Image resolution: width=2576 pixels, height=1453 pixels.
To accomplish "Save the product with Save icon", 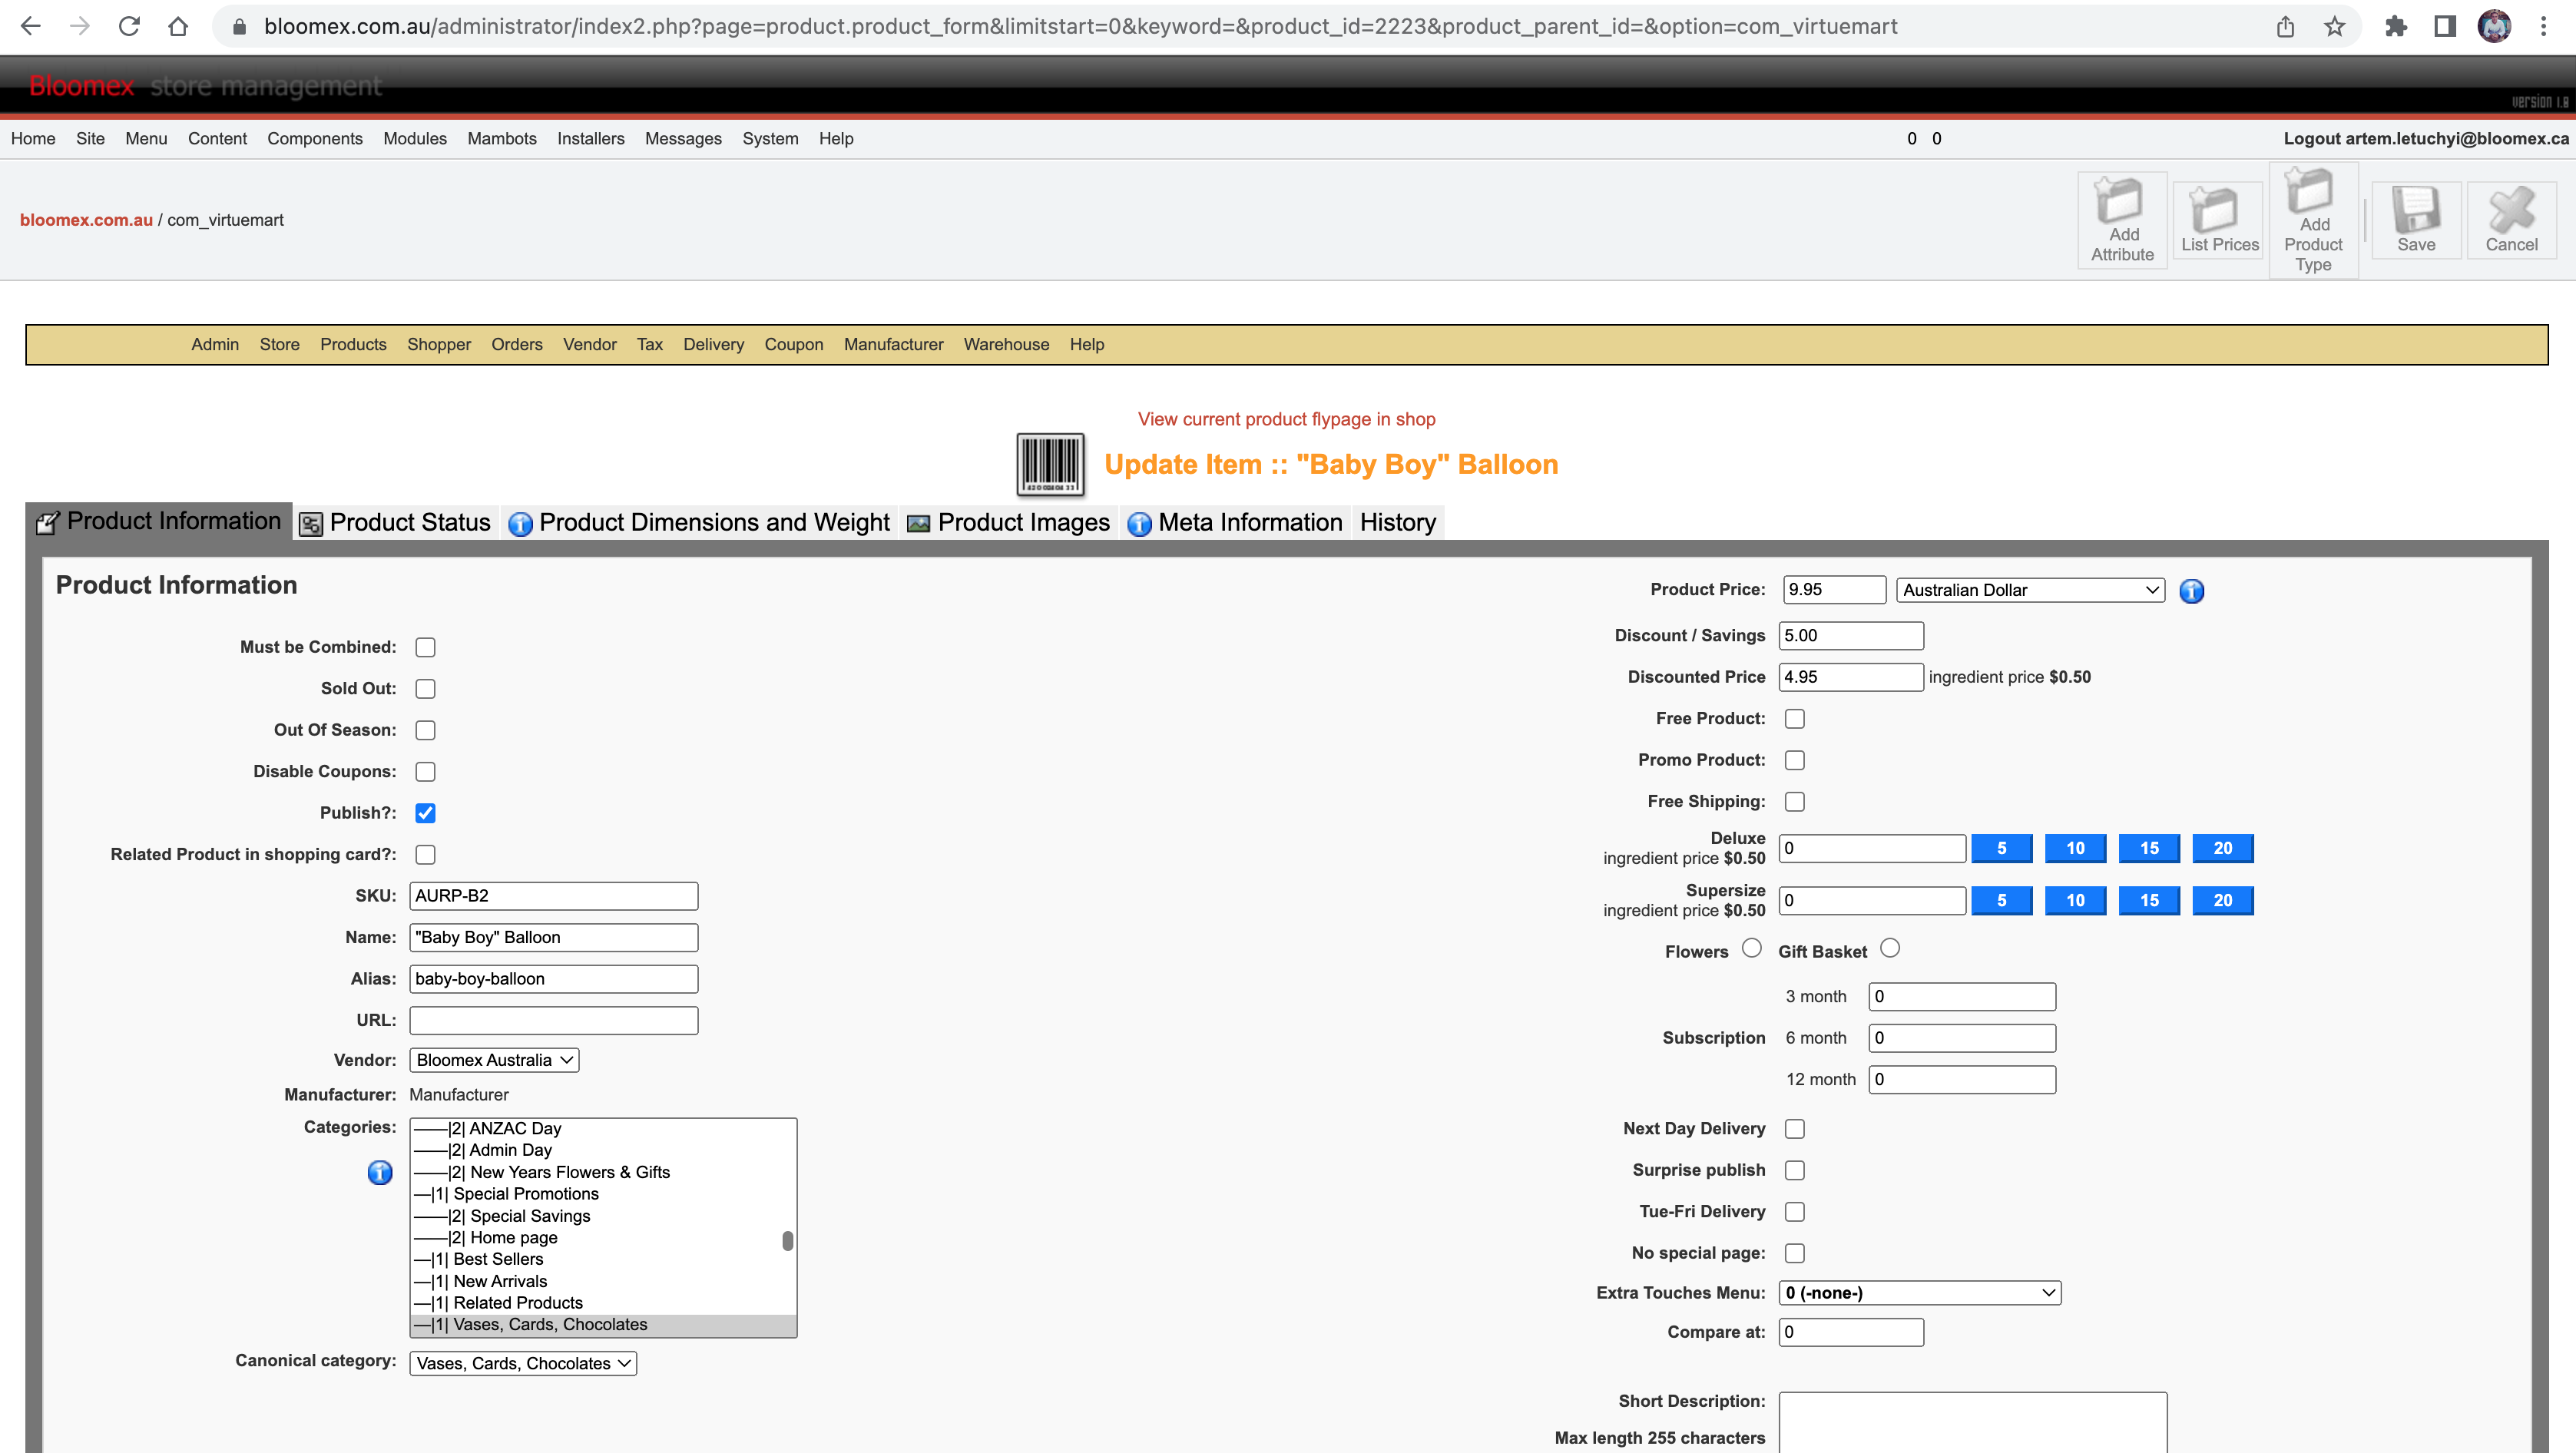I will pyautogui.click(x=2416, y=220).
